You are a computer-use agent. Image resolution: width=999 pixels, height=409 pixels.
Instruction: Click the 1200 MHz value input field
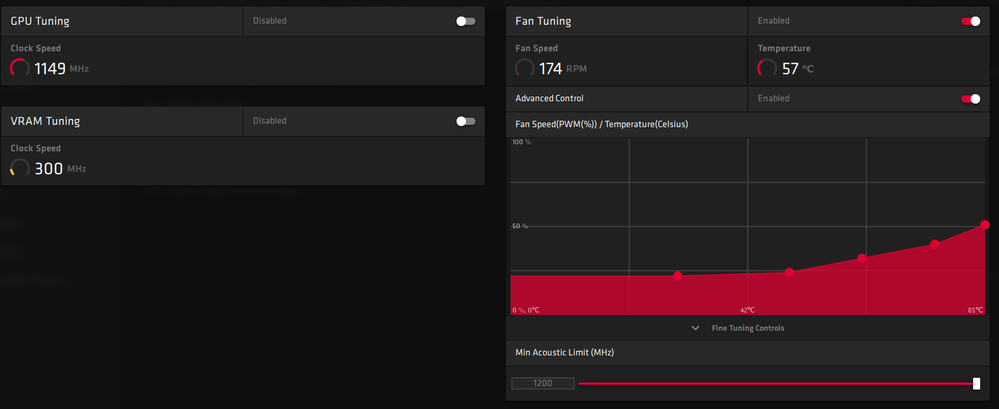[x=543, y=384]
